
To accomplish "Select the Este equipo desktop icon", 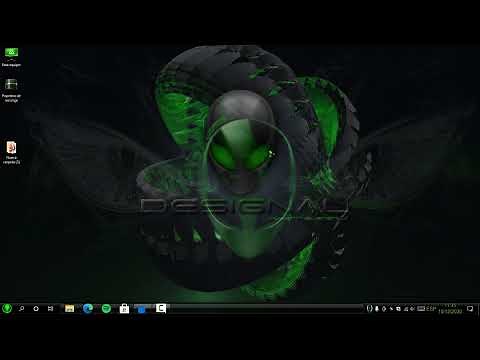I will (11, 57).
